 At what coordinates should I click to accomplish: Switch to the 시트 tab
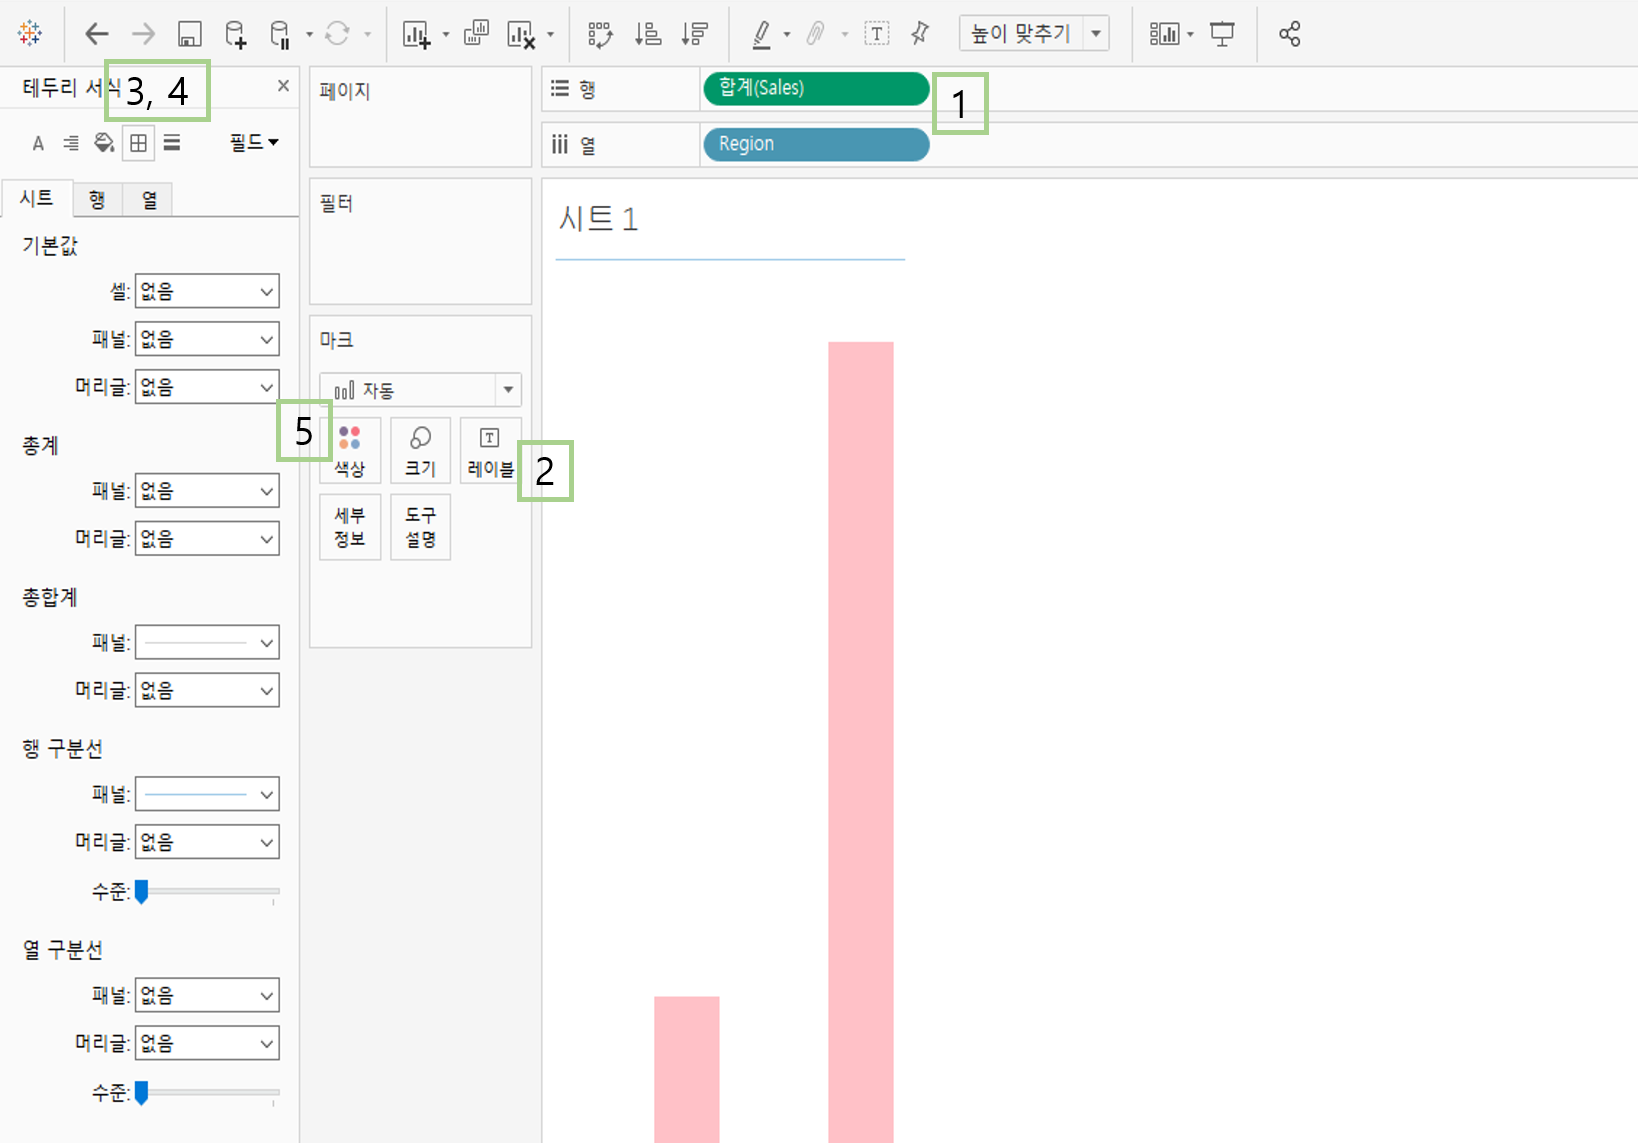[37, 198]
